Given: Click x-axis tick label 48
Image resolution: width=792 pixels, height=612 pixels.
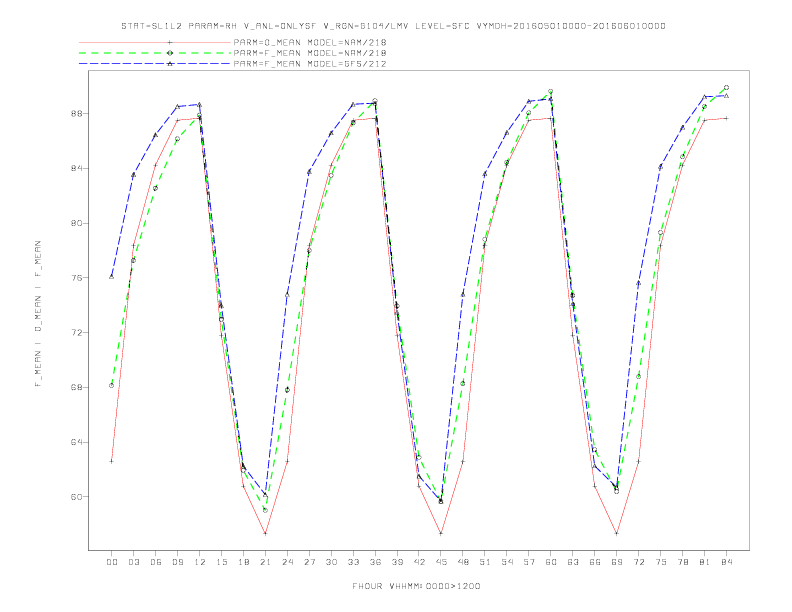Looking at the screenshot, I should tap(463, 562).
